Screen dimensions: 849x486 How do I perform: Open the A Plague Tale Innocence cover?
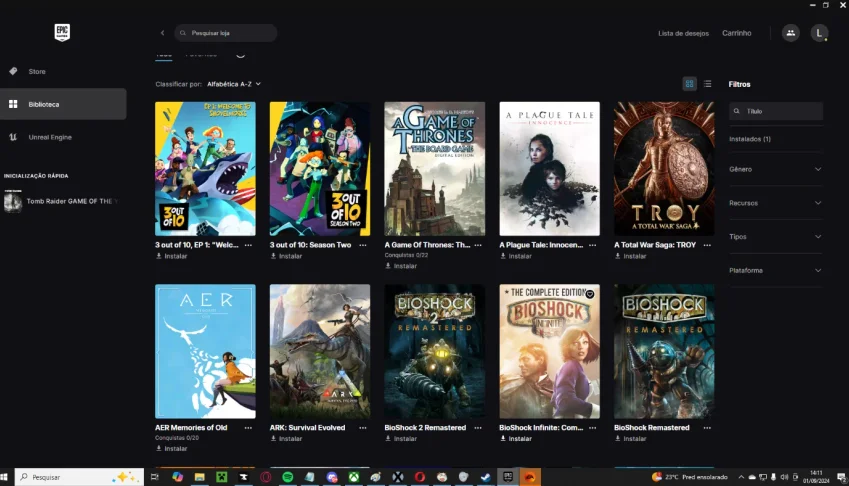[x=550, y=169]
